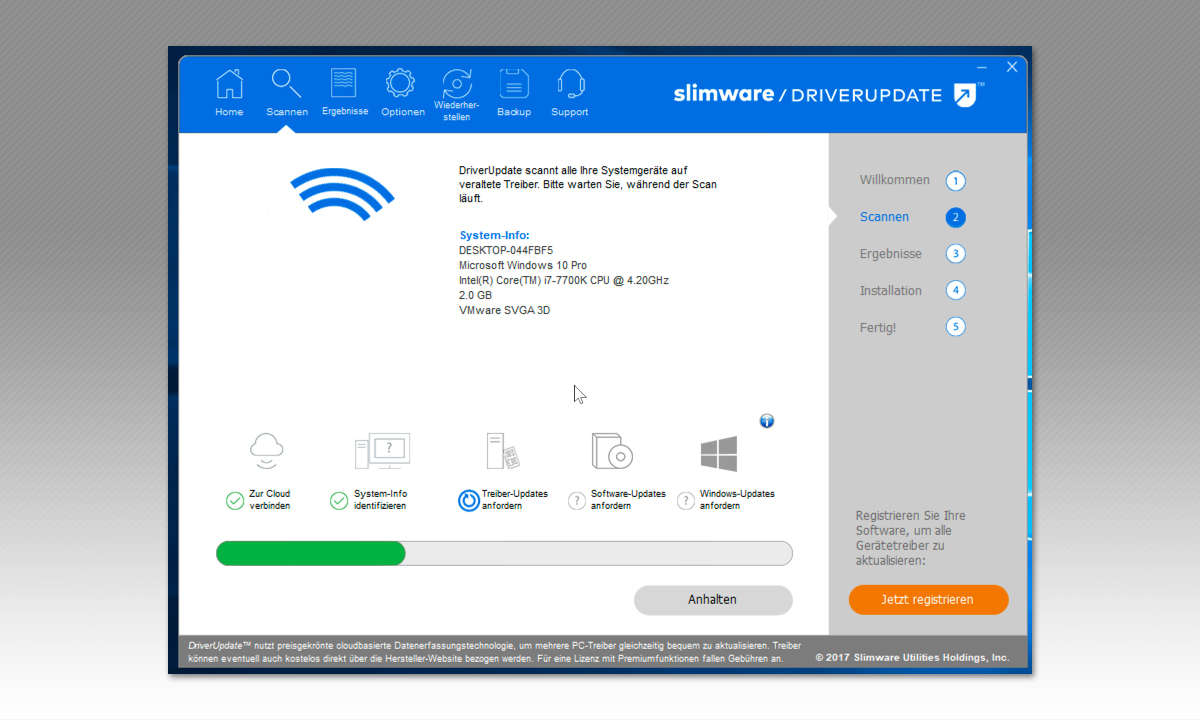Click the Treiber-Updates anfordern label
The height and width of the screenshot is (720, 1200).
click(515, 500)
